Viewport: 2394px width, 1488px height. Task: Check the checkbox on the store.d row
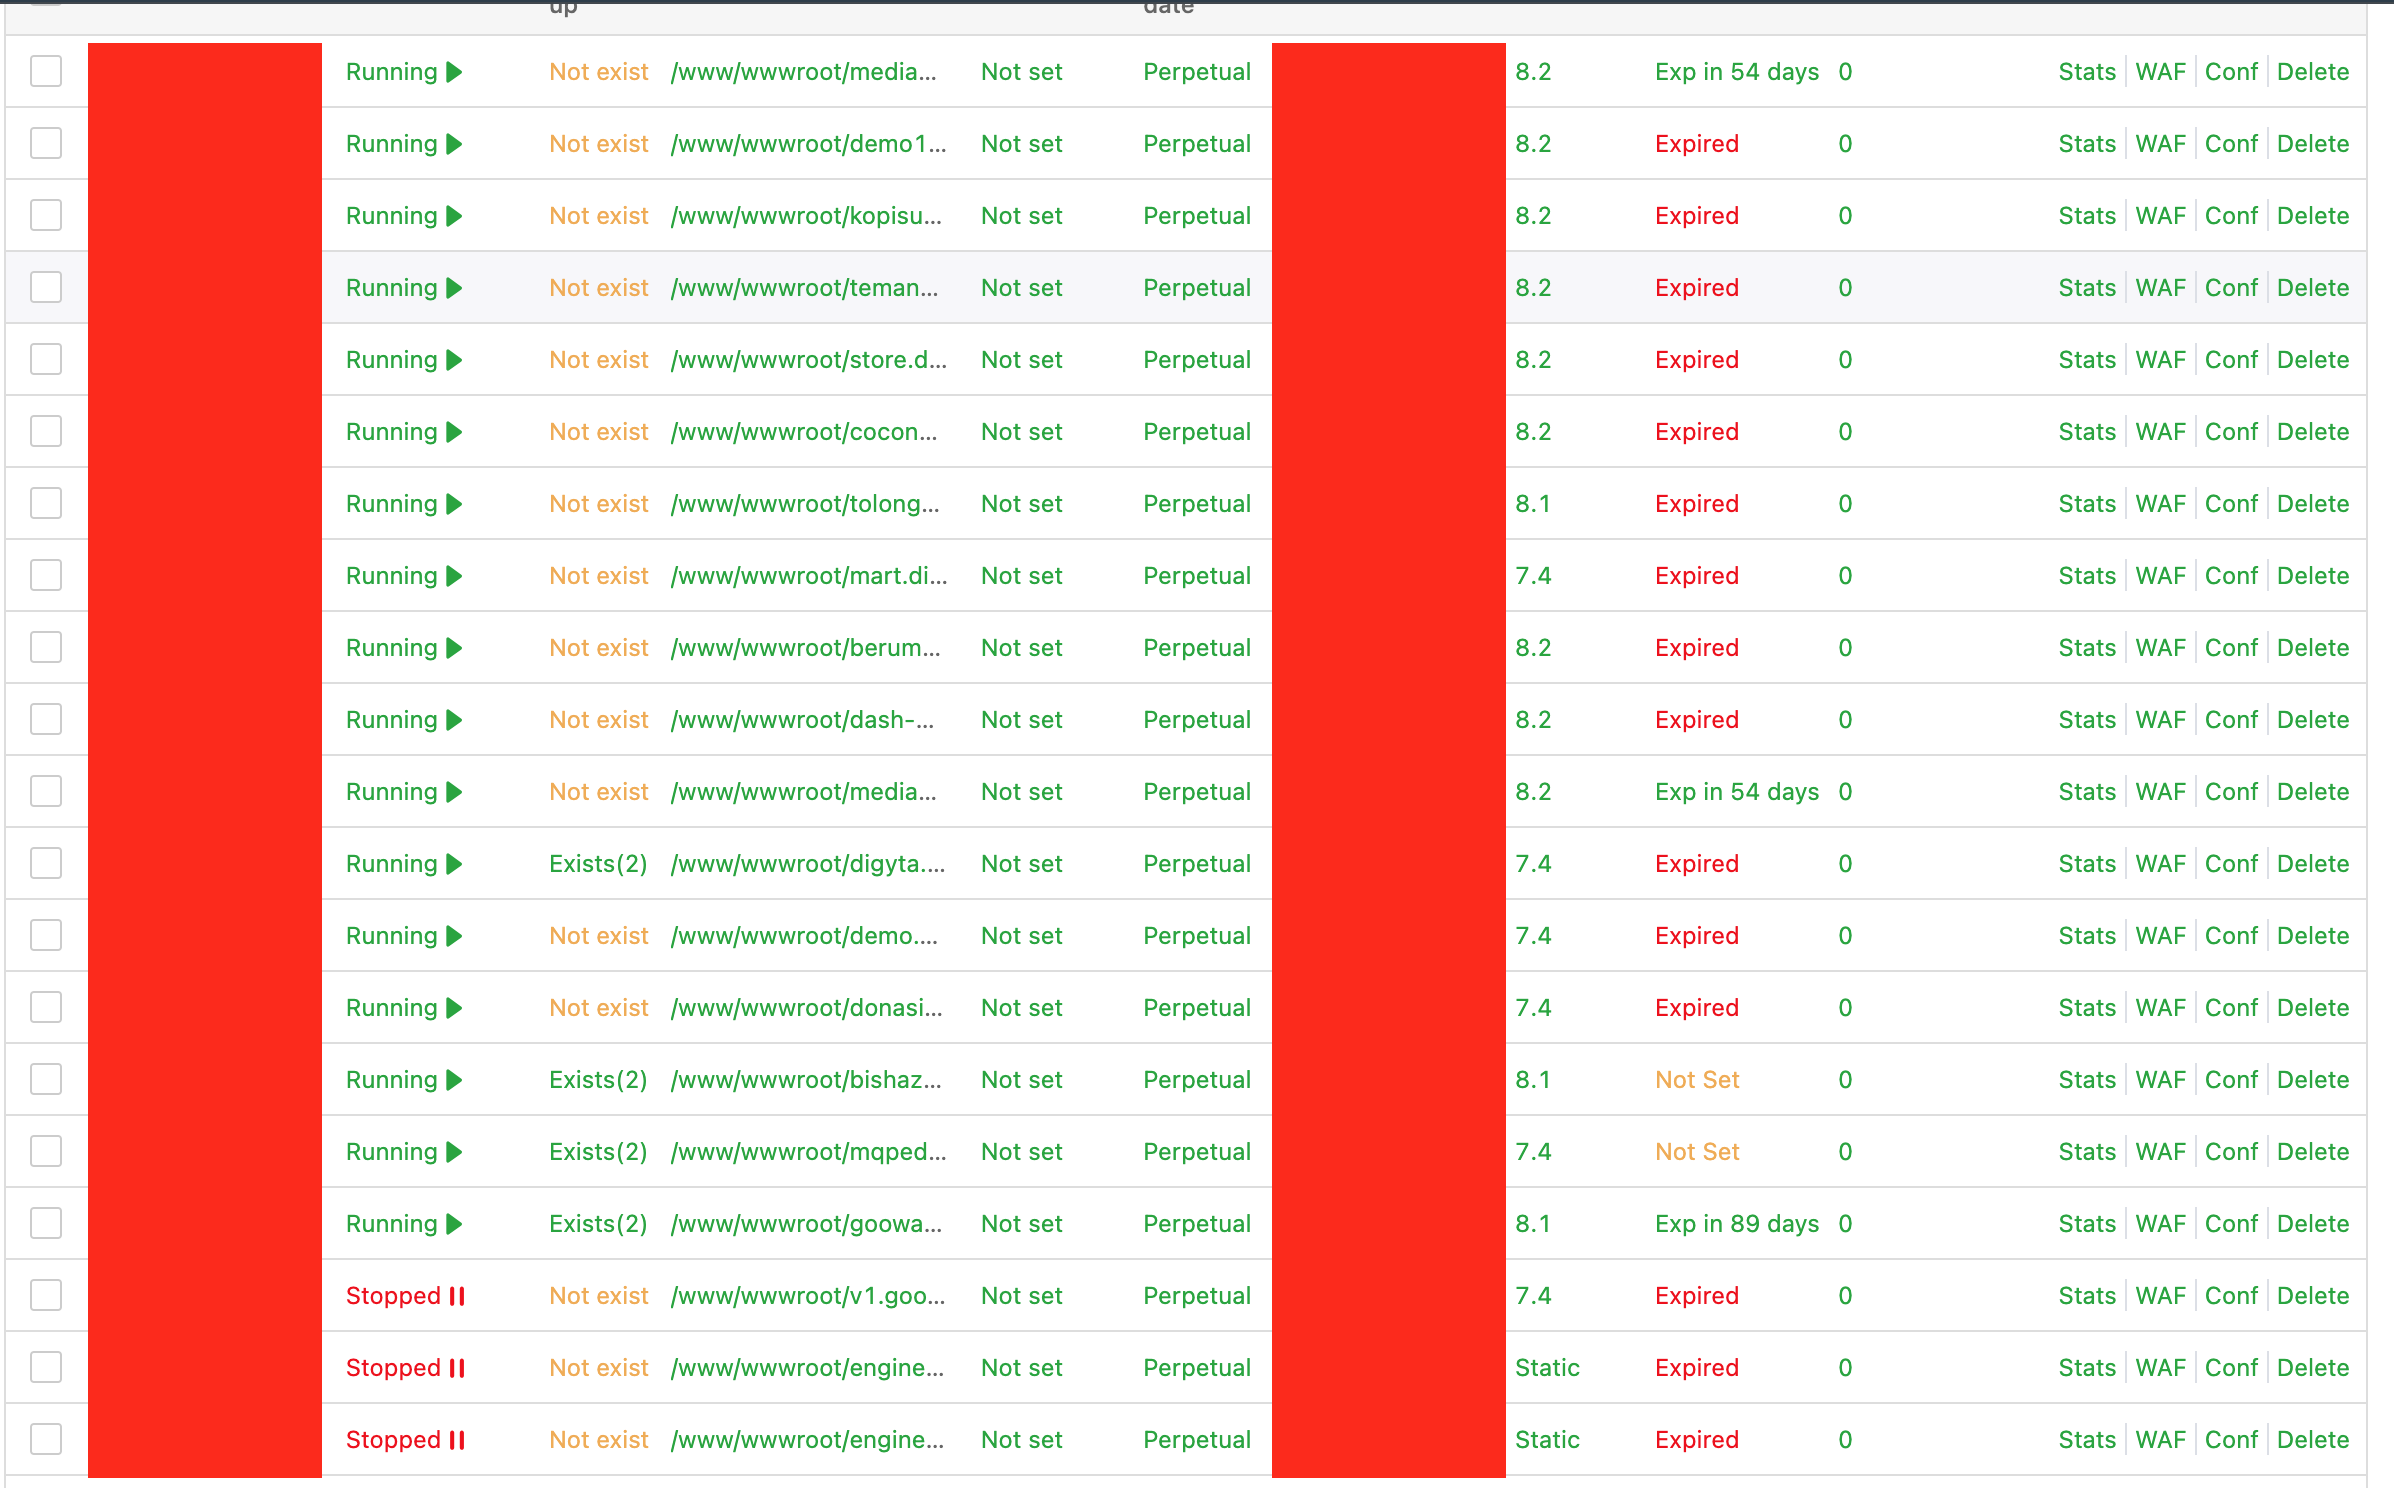tap(46, 359)
